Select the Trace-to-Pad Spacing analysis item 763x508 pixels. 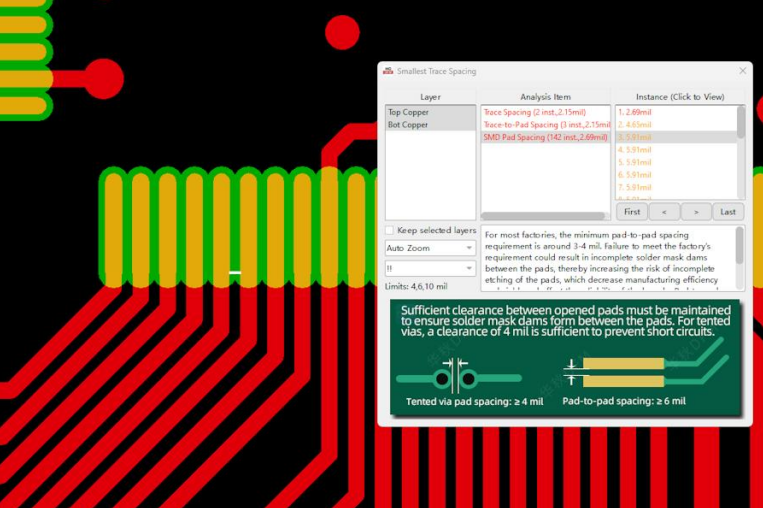(x=545, y=125)
